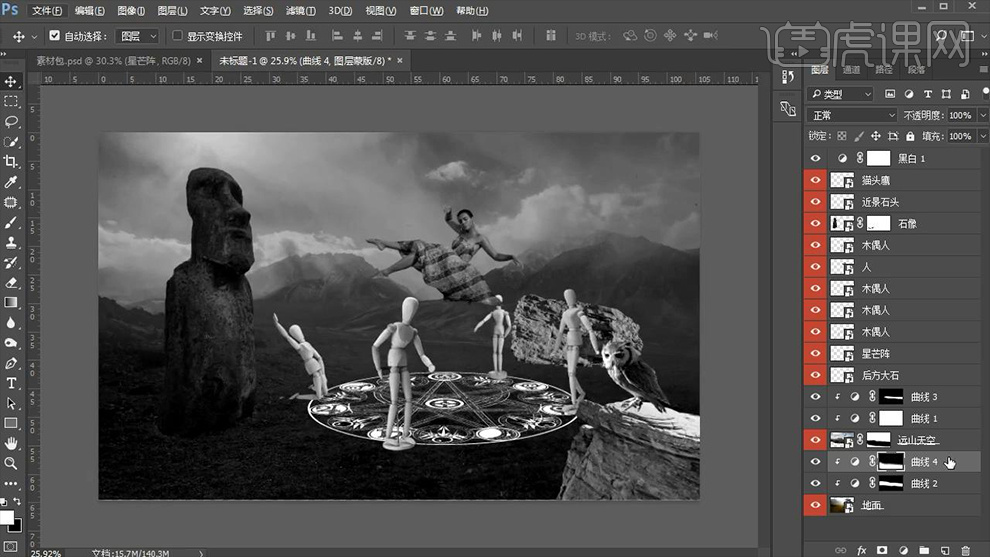The height and width of the screenshot is (557, 990).
Task: Select the Zoom tool
Action: pos(11,464)
